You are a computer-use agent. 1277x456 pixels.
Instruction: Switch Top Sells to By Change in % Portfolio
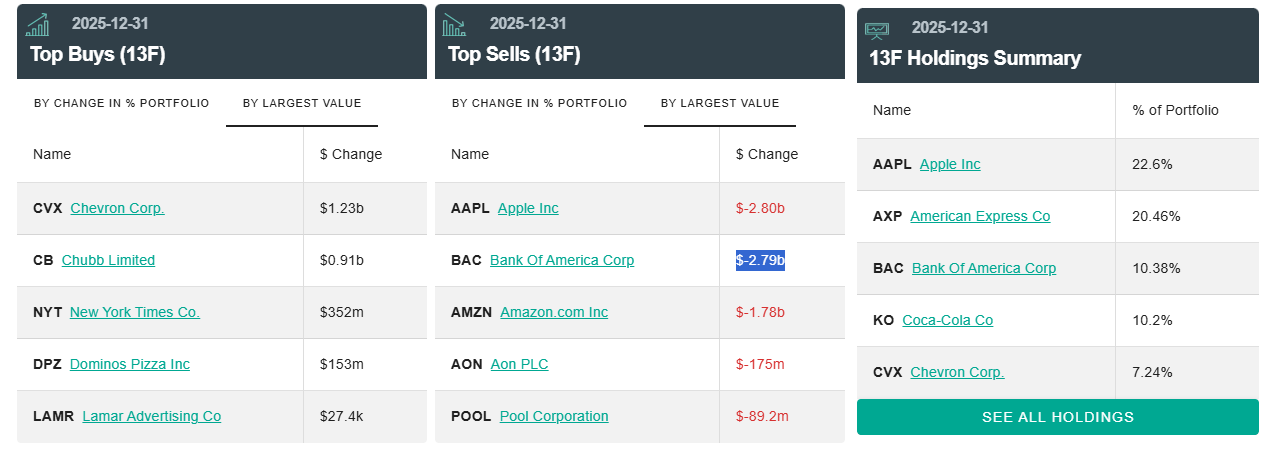[540, 103]
